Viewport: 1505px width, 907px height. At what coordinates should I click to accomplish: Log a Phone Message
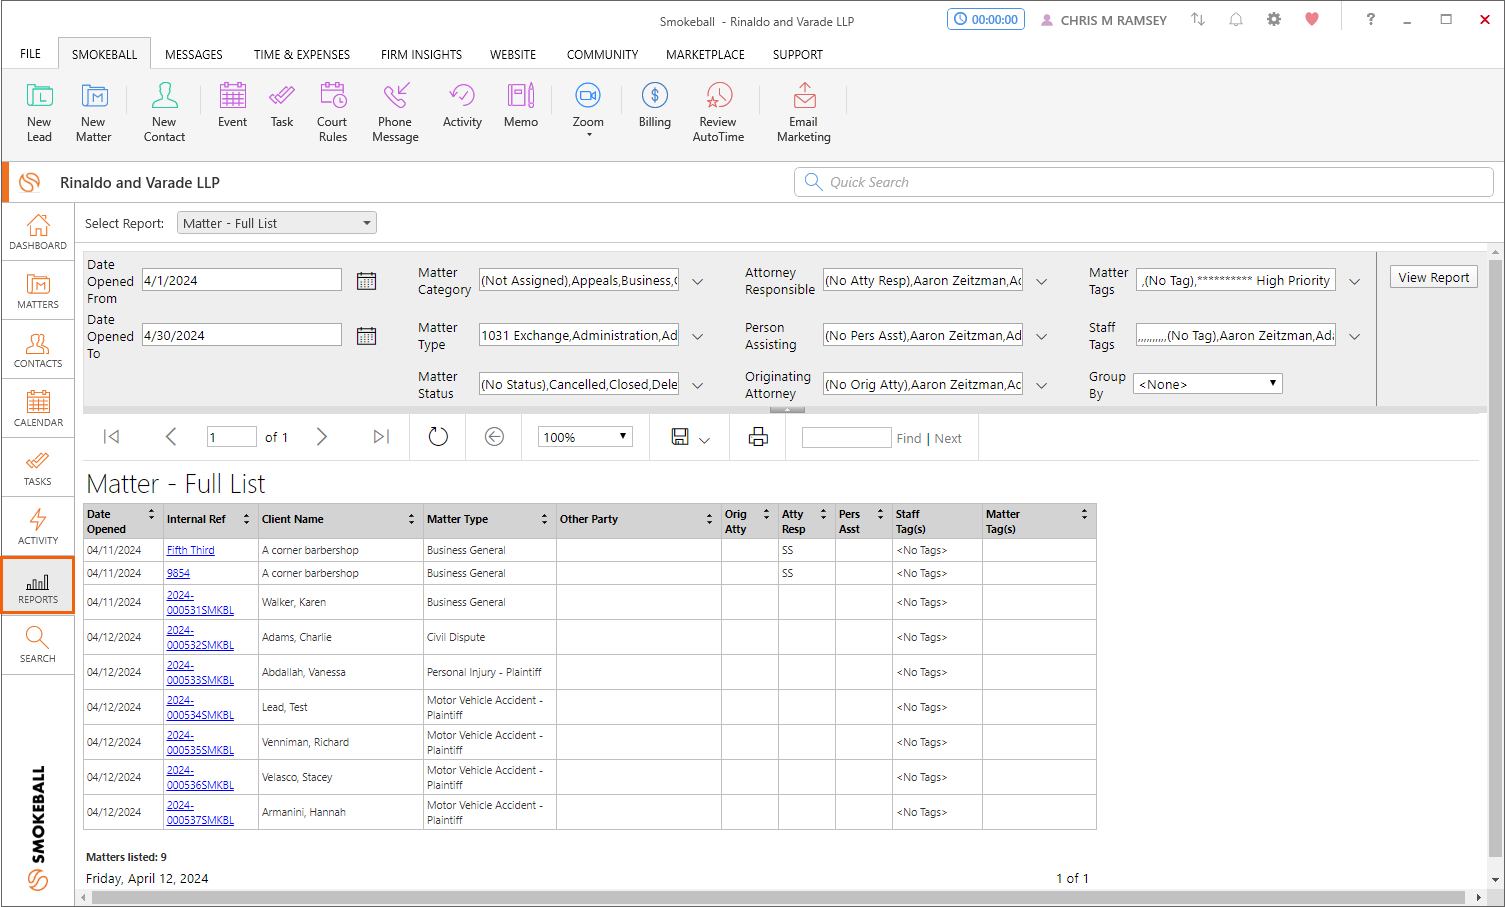(395, 112)
